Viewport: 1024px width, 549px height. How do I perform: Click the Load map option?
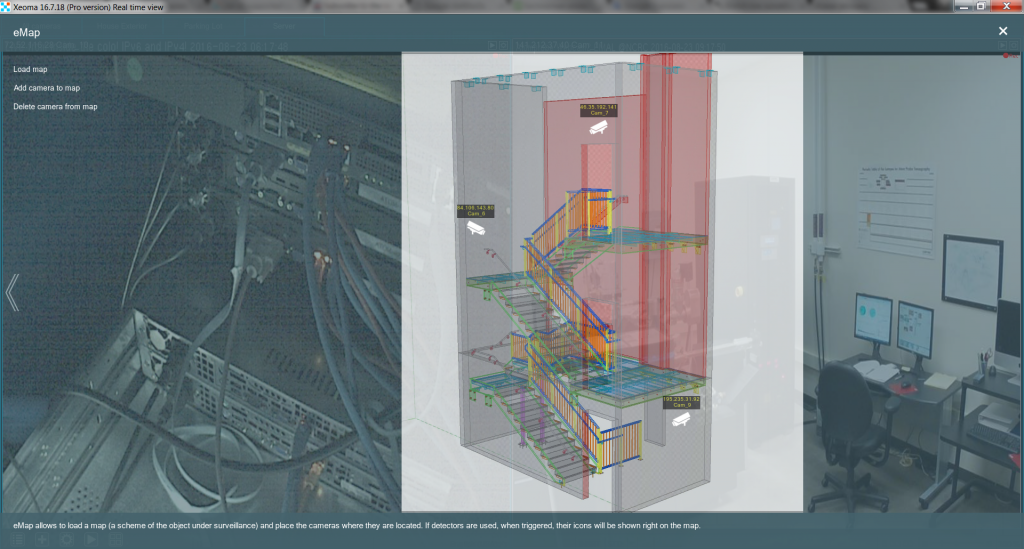click(x=30, y=69)
